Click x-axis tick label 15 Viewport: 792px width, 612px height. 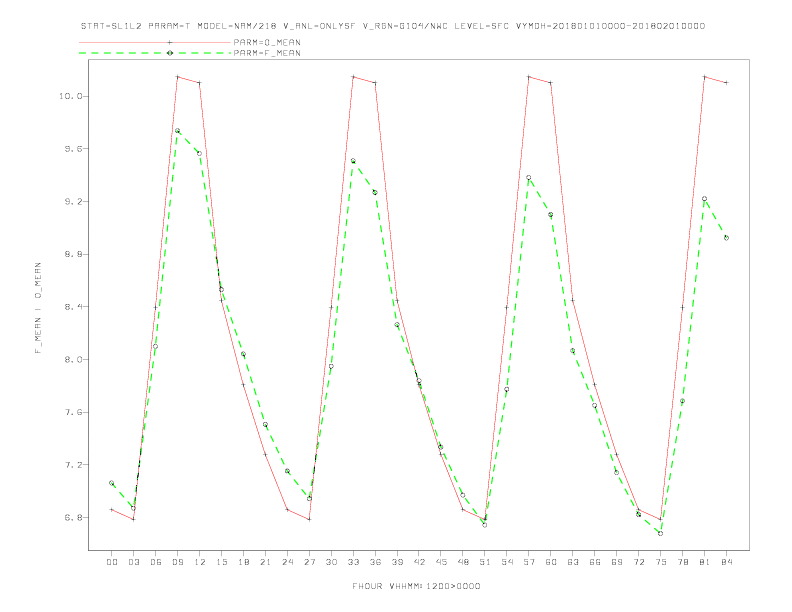coord(221,562)
